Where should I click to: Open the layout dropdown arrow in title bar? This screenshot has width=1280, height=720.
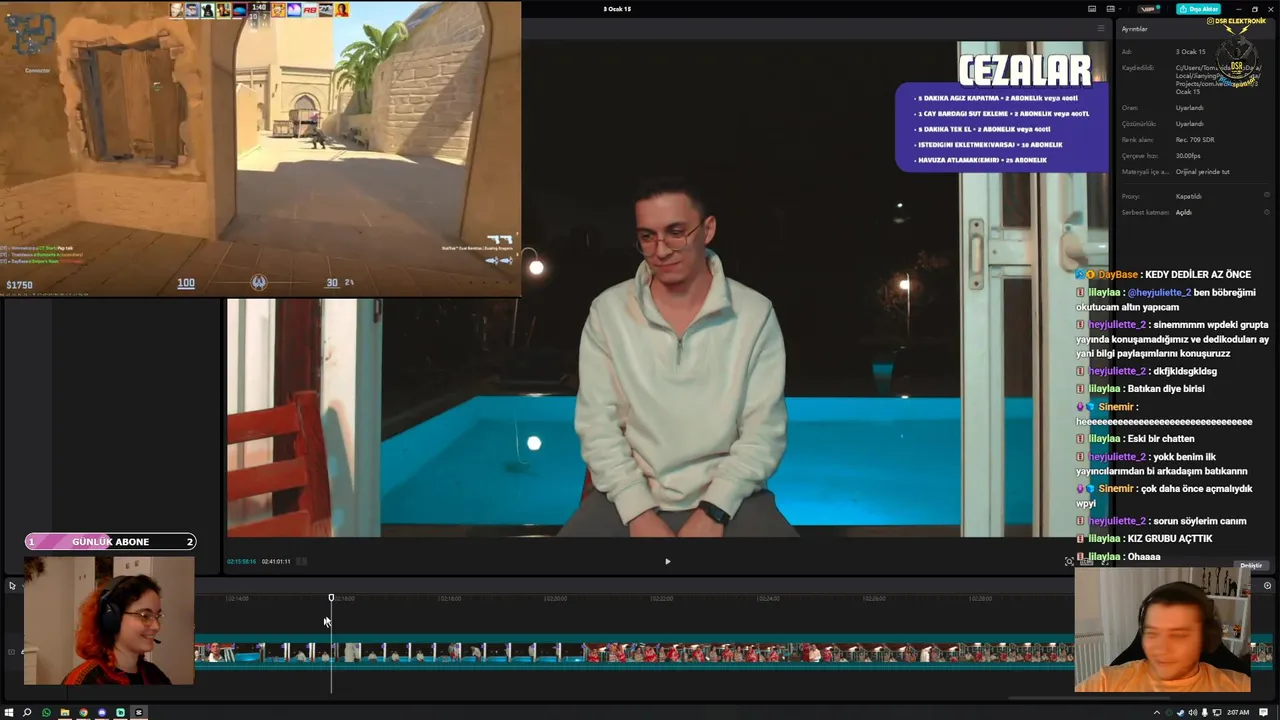(x=1120, y=9)
